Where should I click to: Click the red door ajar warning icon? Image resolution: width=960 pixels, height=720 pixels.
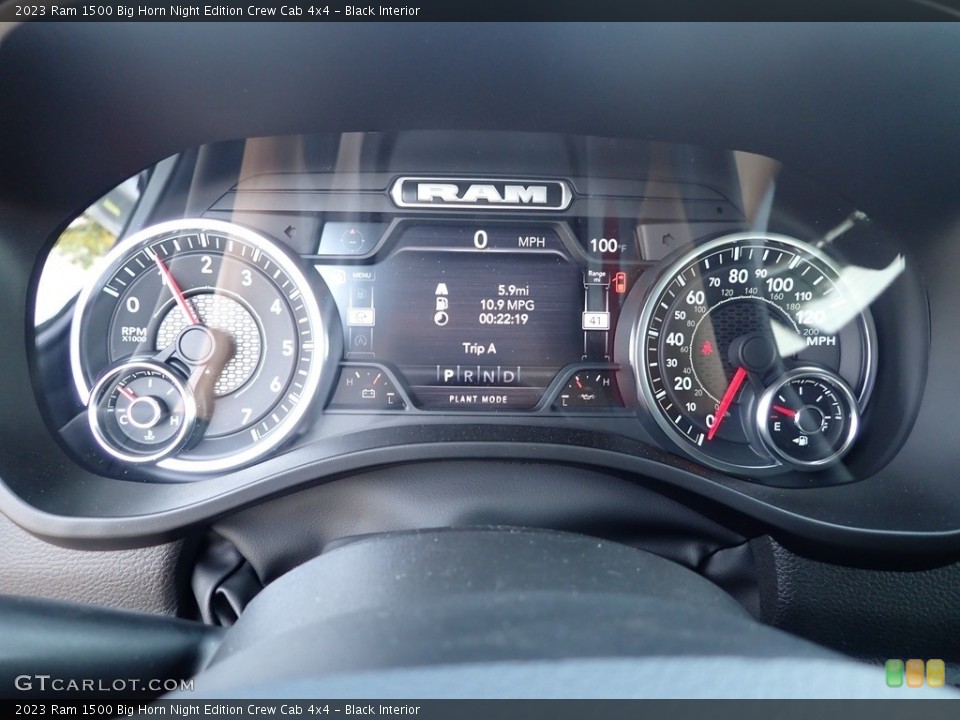coord(620,282)
